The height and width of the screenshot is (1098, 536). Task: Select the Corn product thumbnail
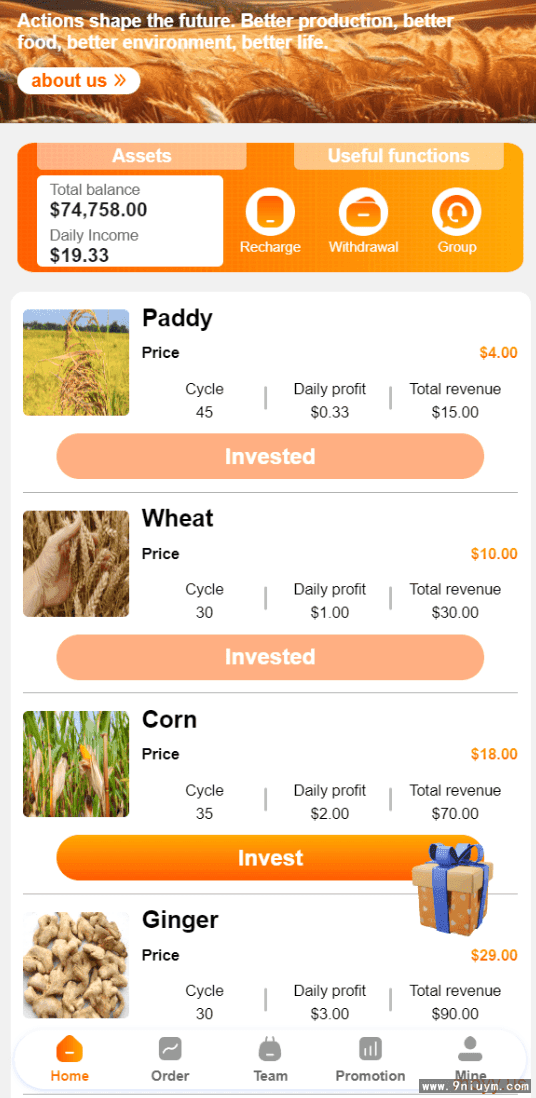tap(76, 764)
